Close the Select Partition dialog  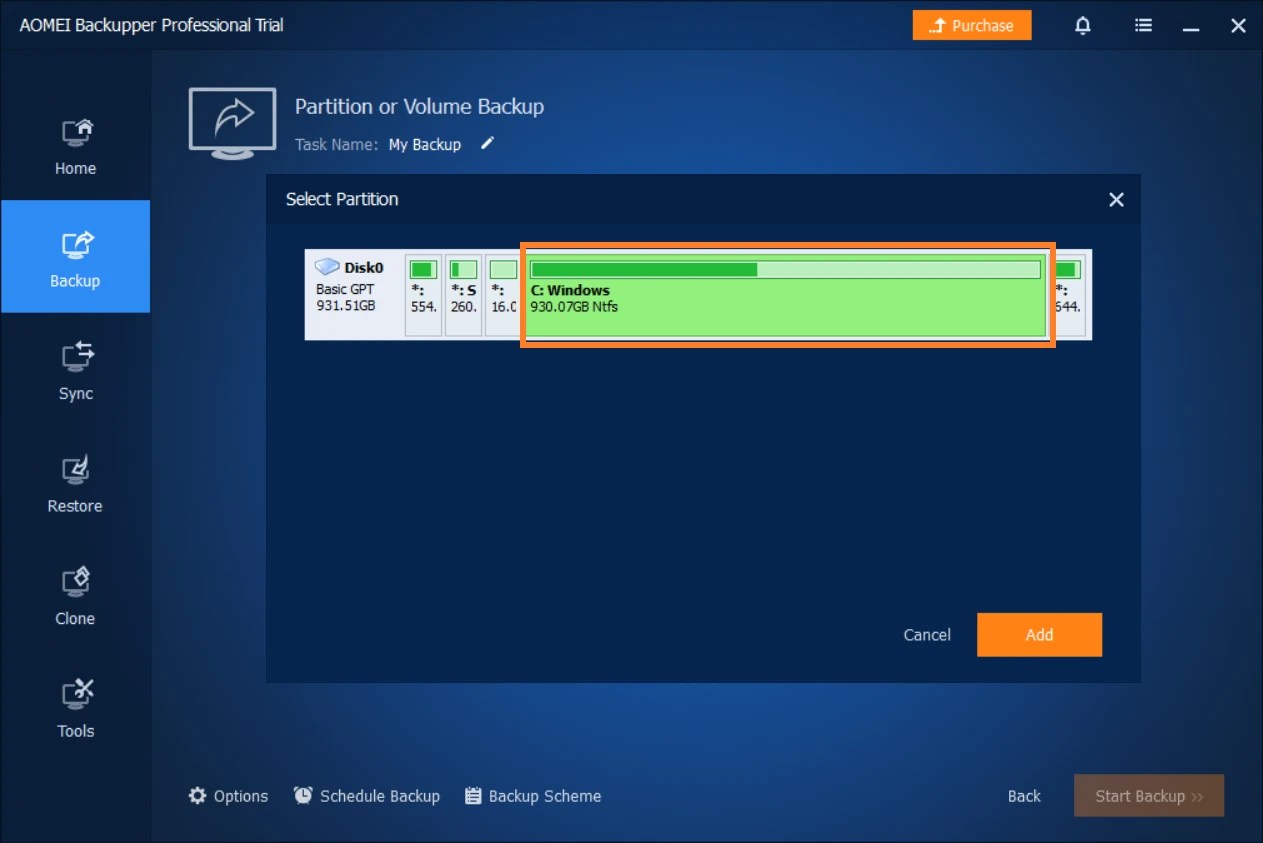point(1116,199)
